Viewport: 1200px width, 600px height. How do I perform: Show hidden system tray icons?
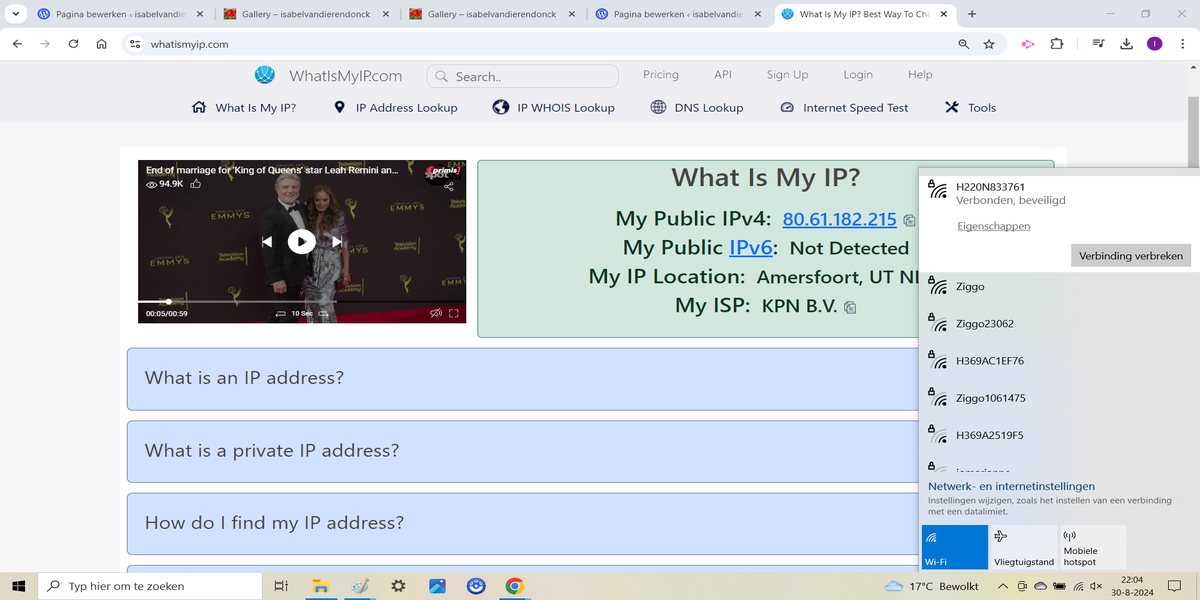click(1003, 586)
